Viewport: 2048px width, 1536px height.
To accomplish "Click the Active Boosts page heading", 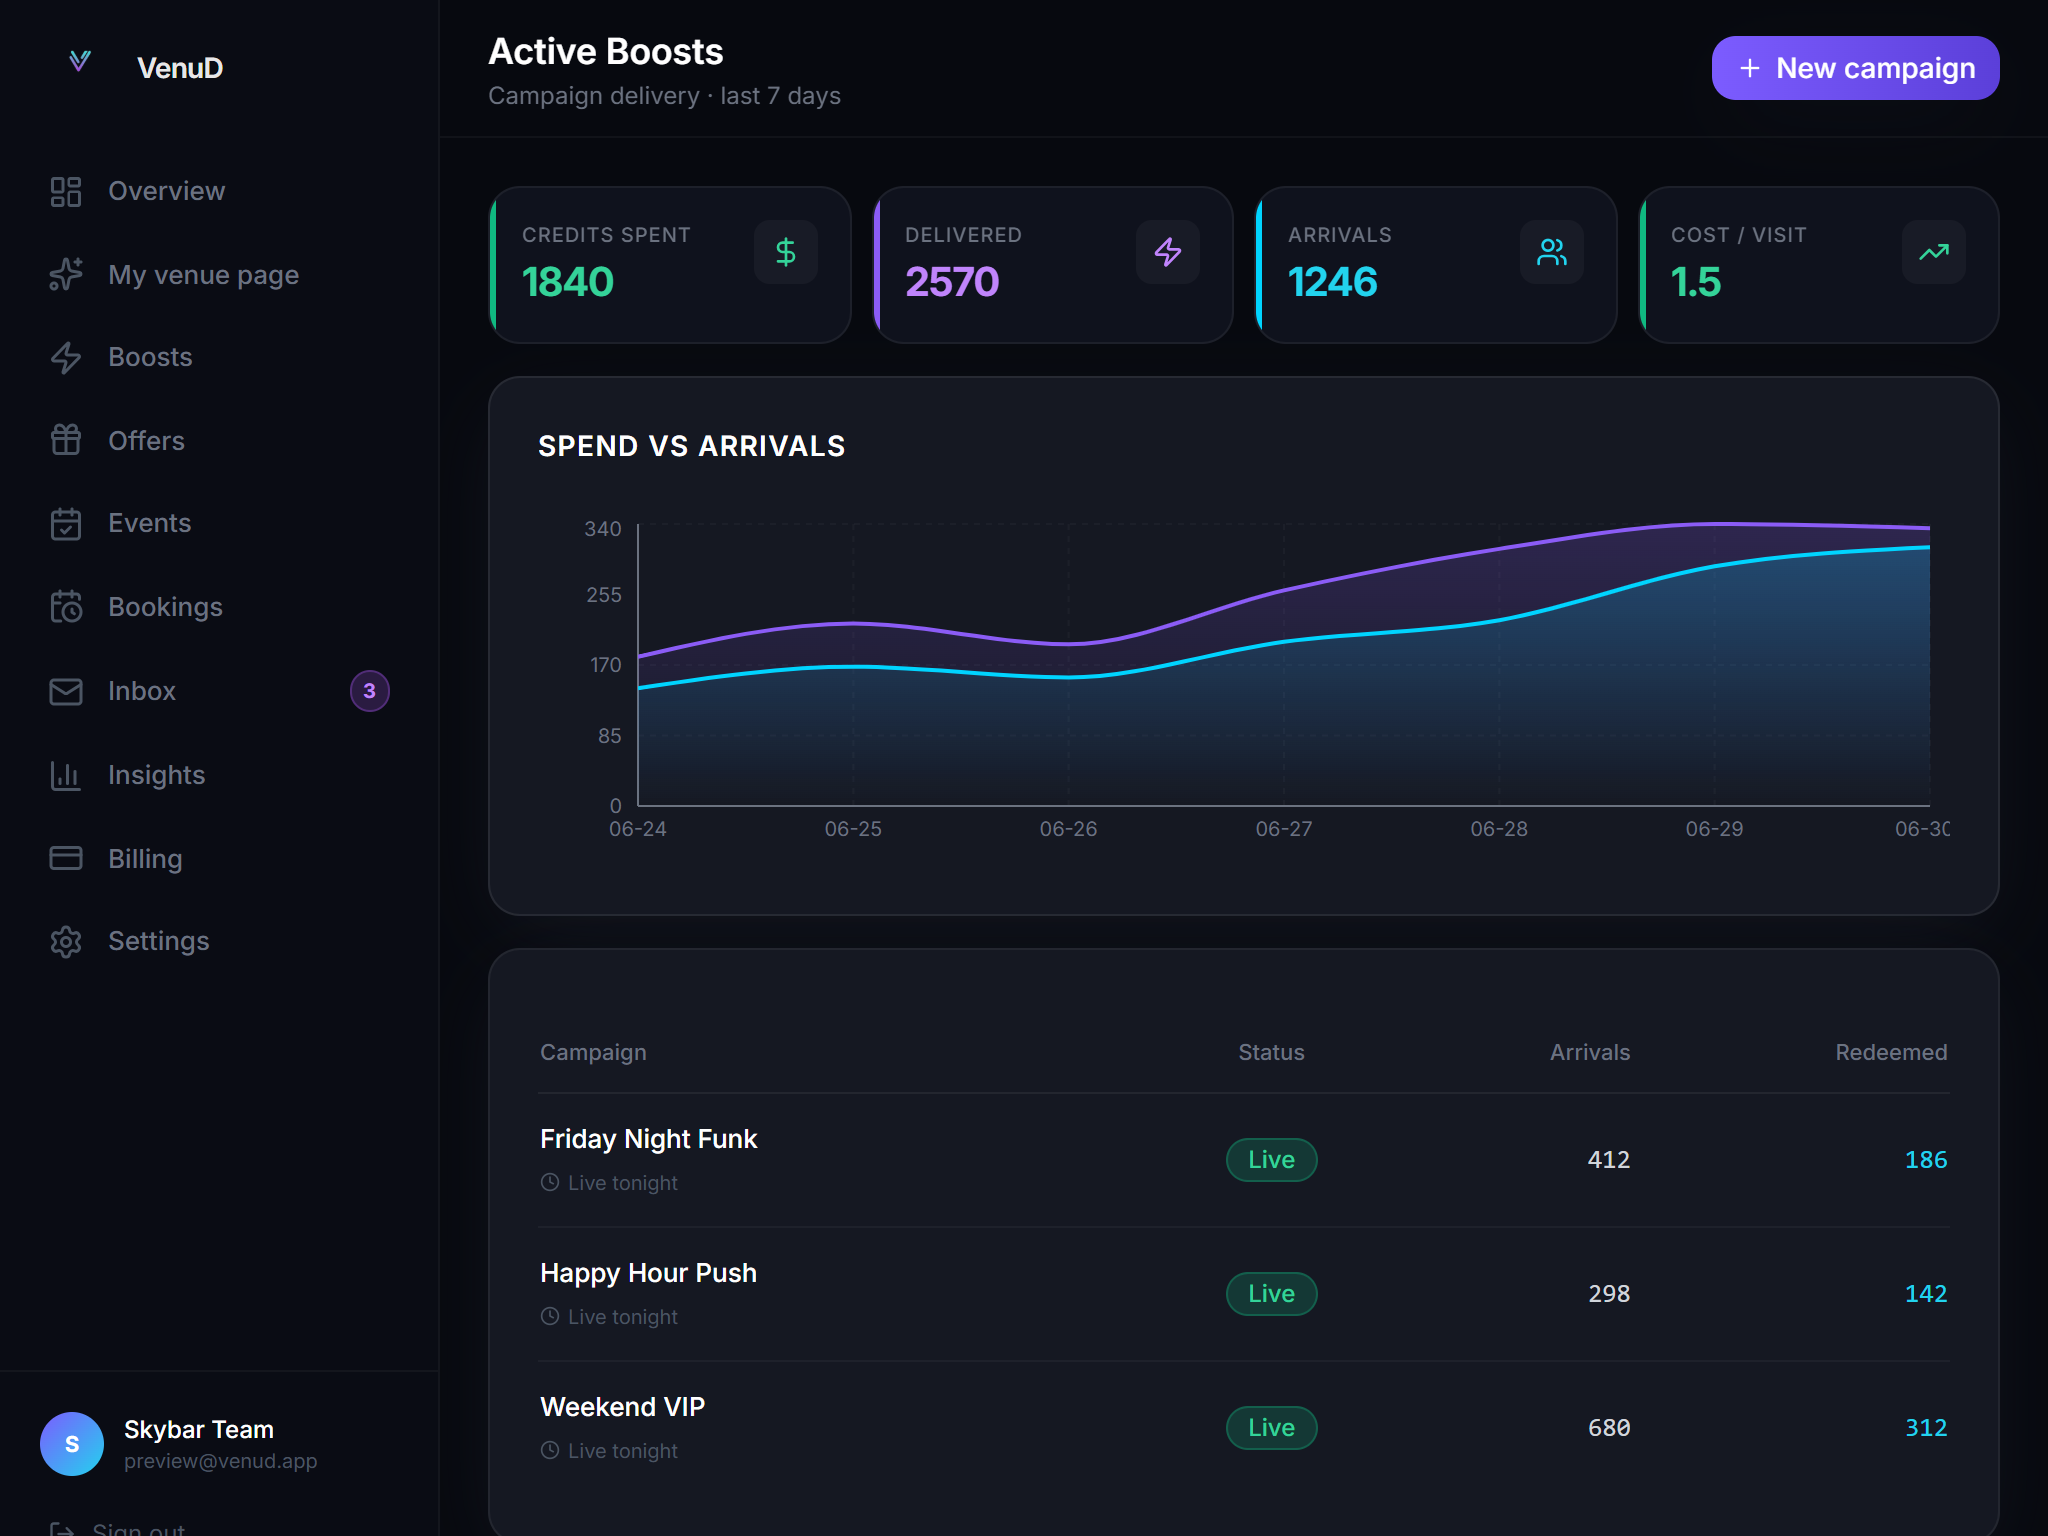I will click(606, 52).
